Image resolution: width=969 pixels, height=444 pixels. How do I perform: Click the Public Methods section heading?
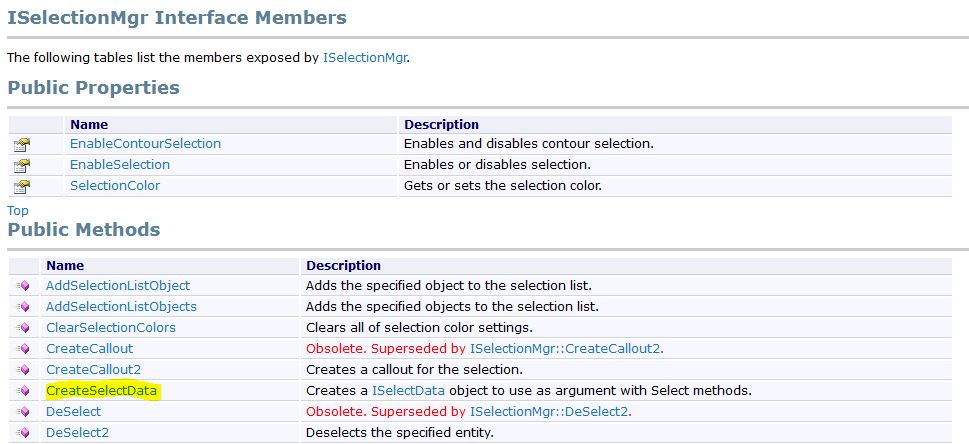pyautogui.click(x=84, y=230)
